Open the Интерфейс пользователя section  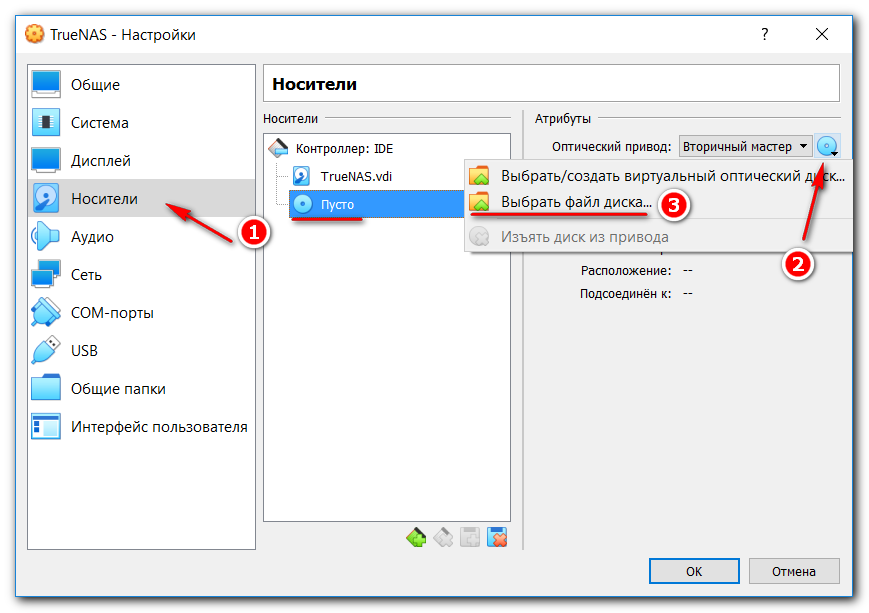point(141,427)
